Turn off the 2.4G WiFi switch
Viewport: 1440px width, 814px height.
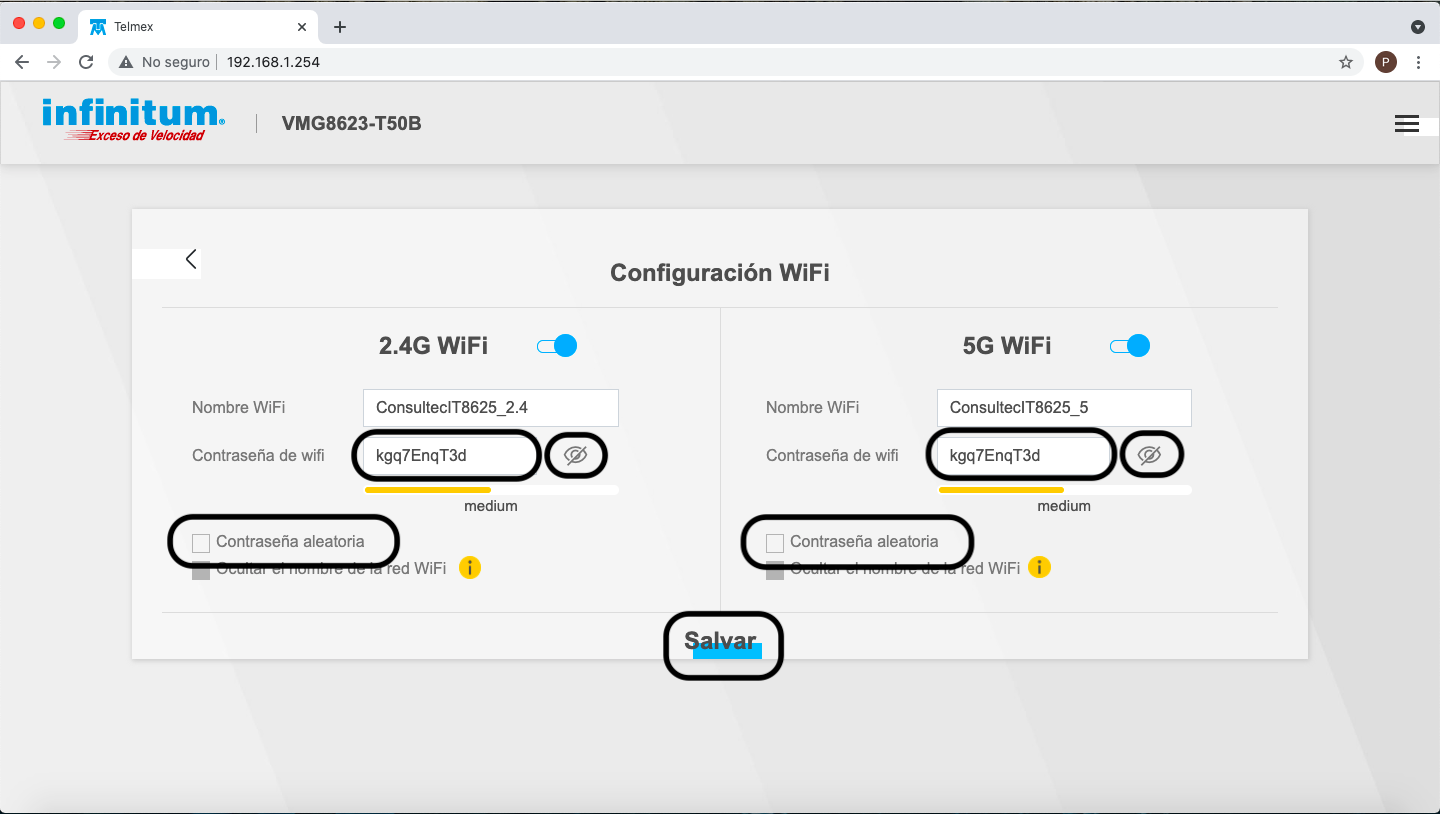click(557, 346)
